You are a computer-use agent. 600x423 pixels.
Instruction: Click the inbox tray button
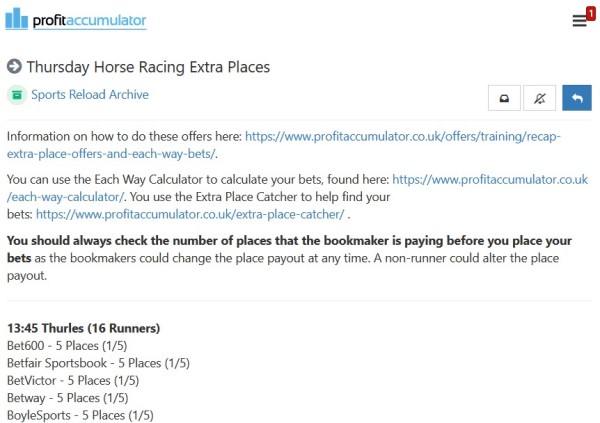503,97
